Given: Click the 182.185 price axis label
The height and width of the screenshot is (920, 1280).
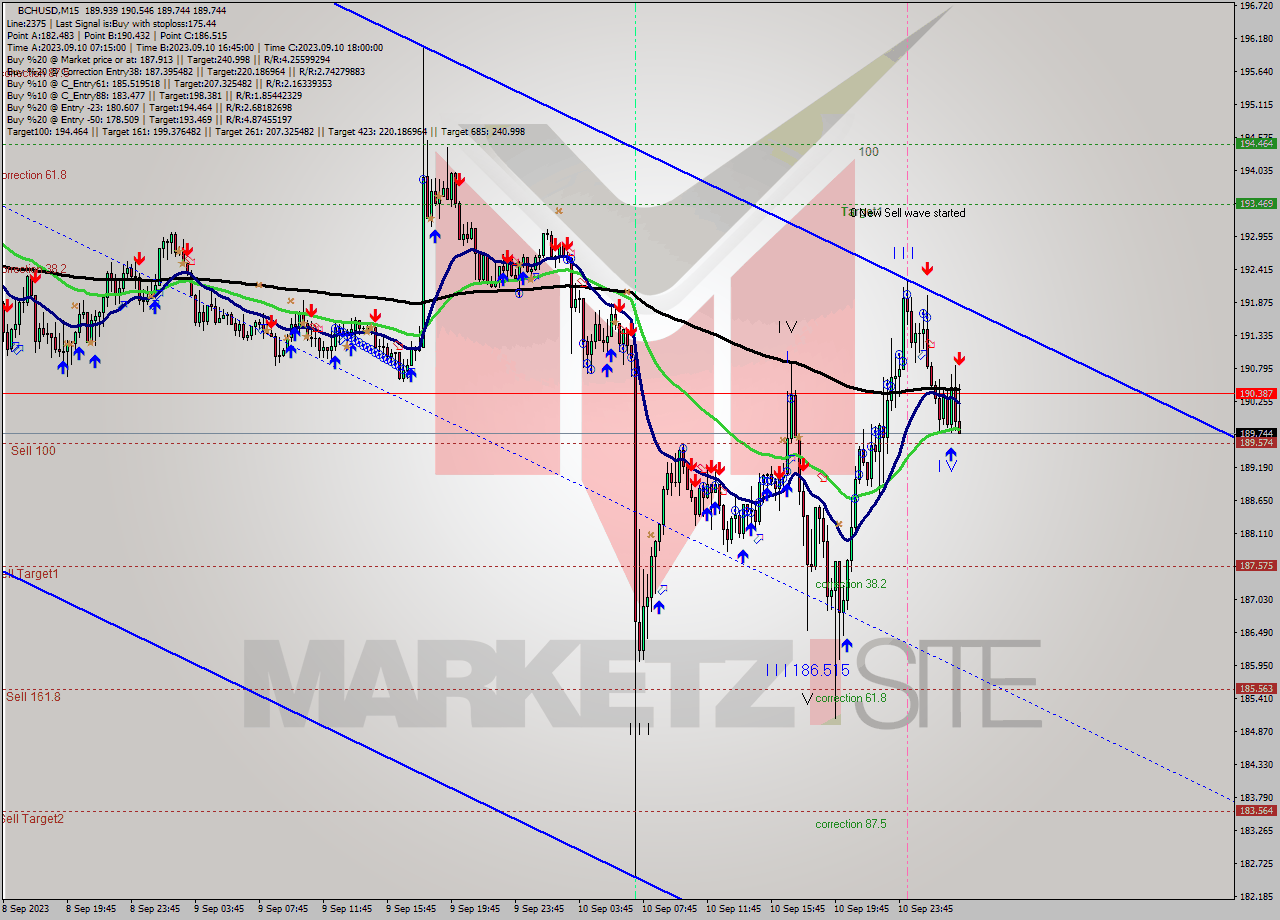Looking at the screenshot, I should tap(1256, 897).
